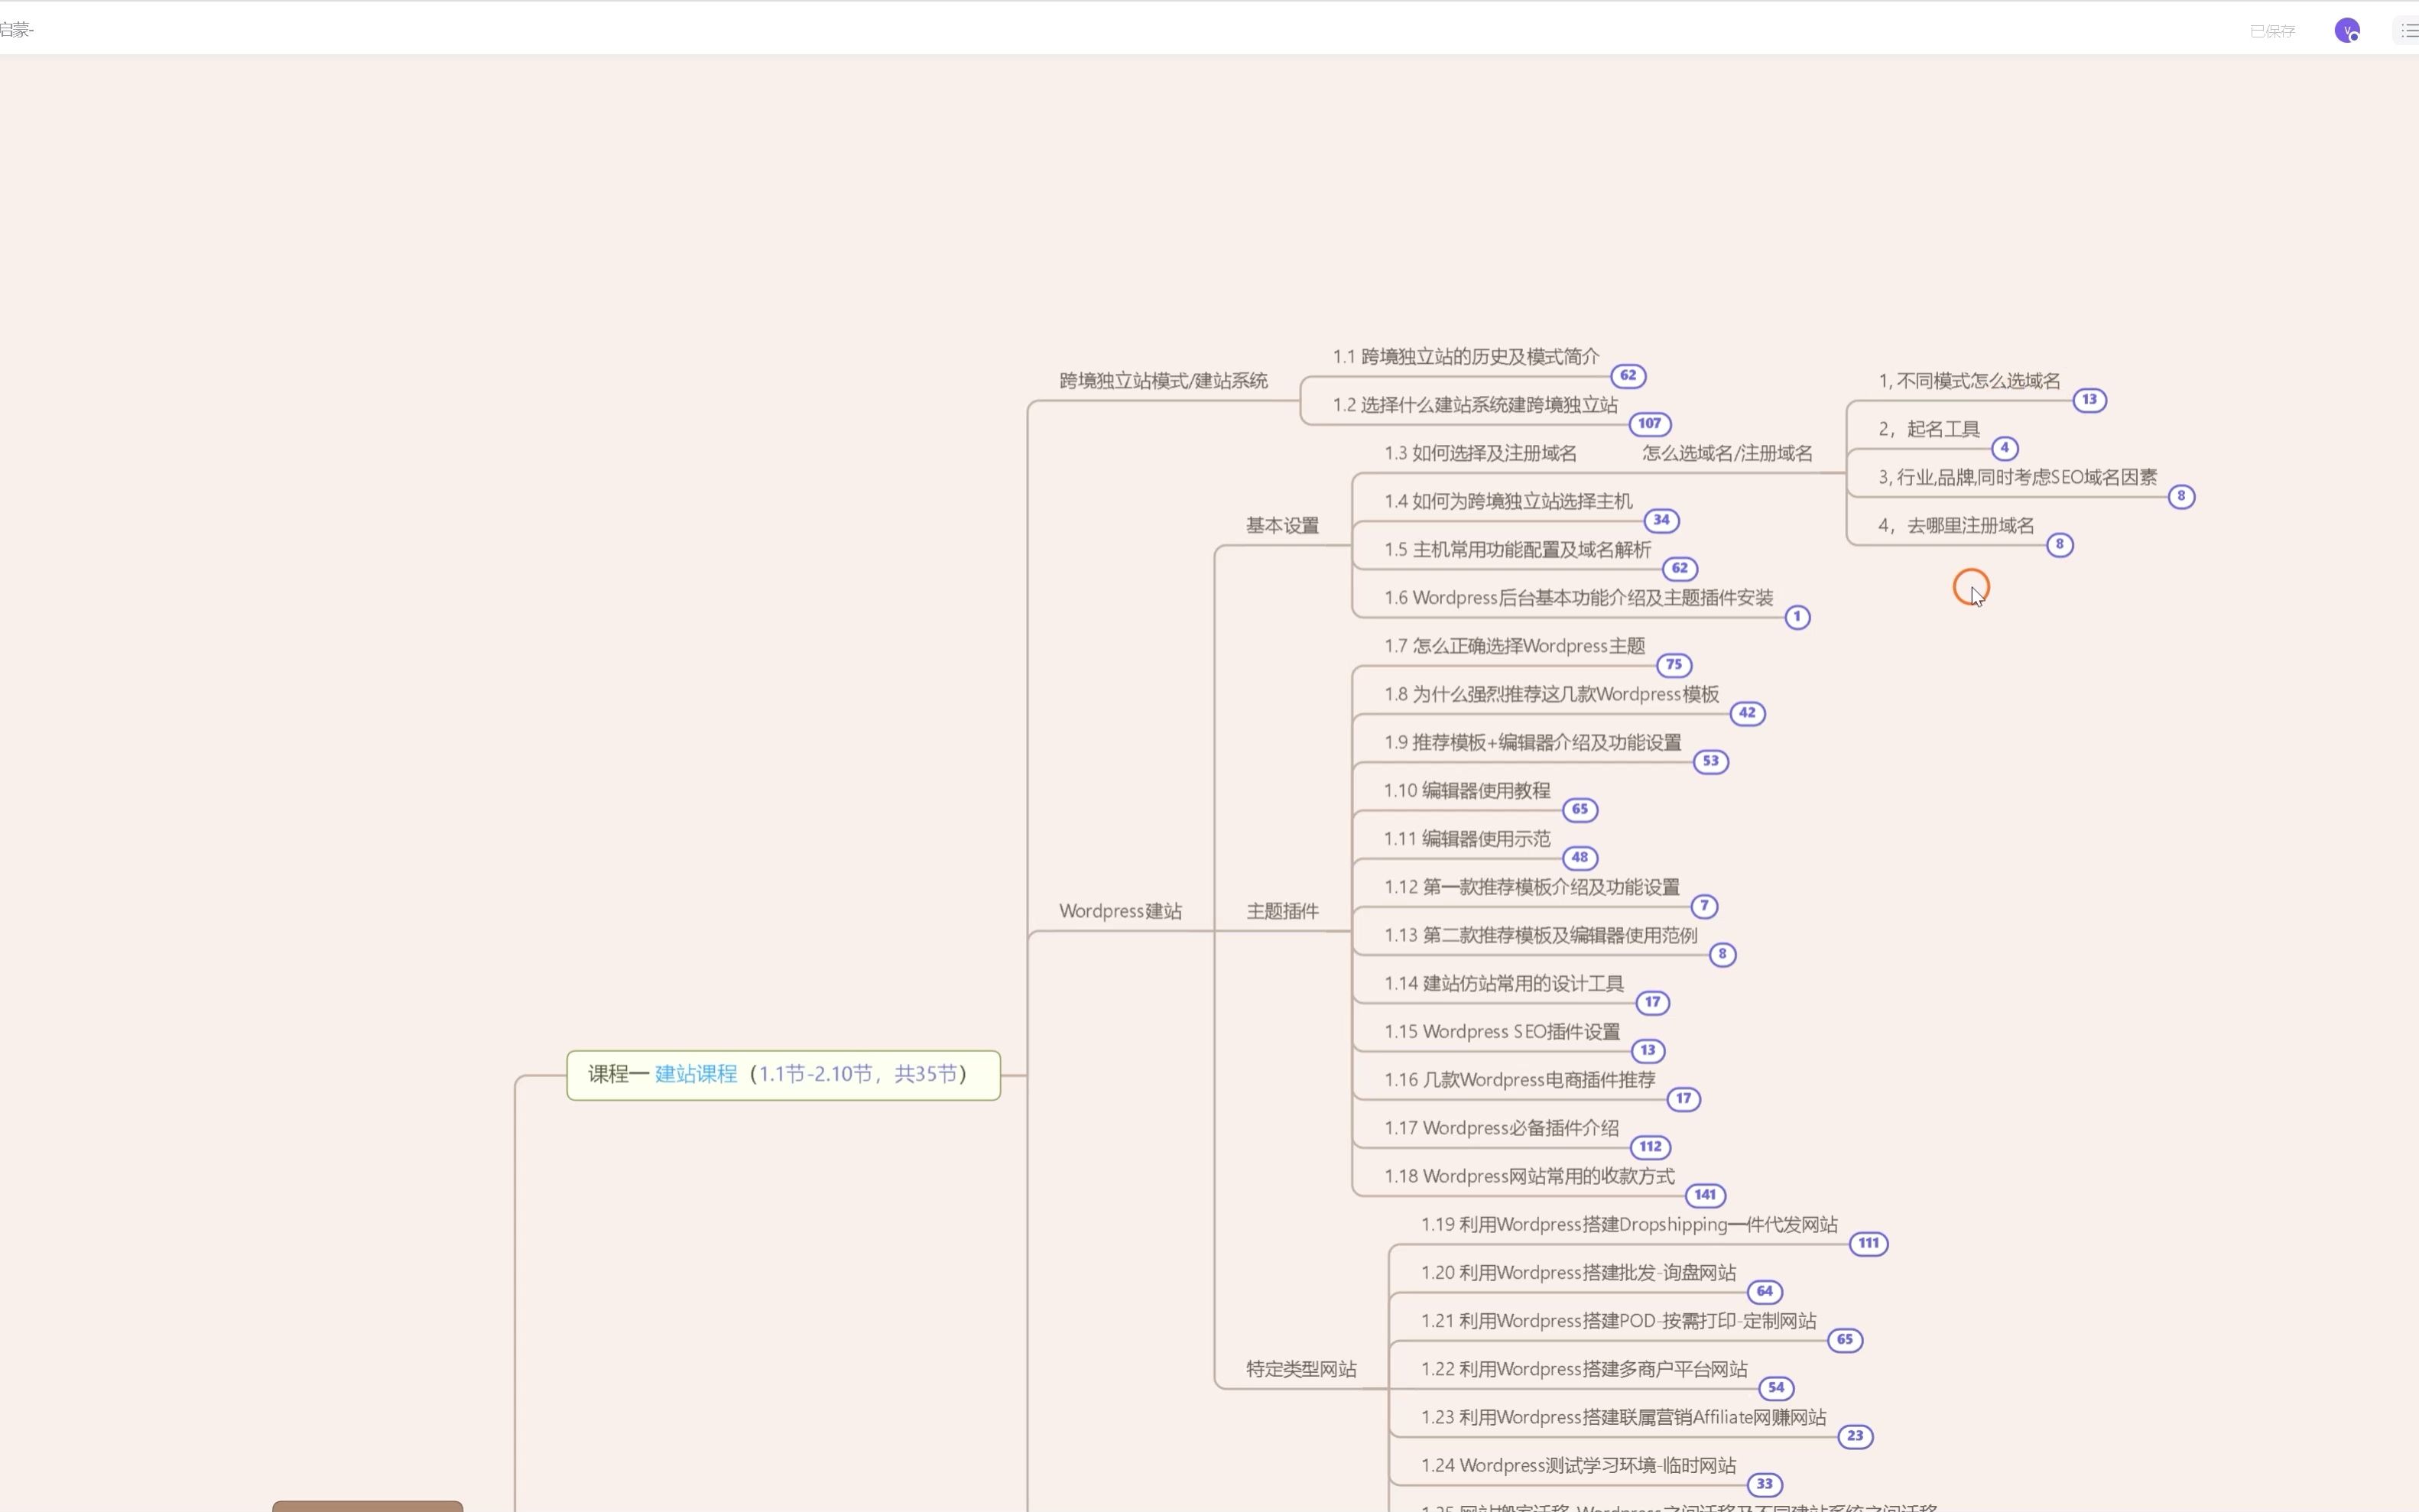Select node 1.7 怎么正确选择Wordpress主题

coord(1514,646)
